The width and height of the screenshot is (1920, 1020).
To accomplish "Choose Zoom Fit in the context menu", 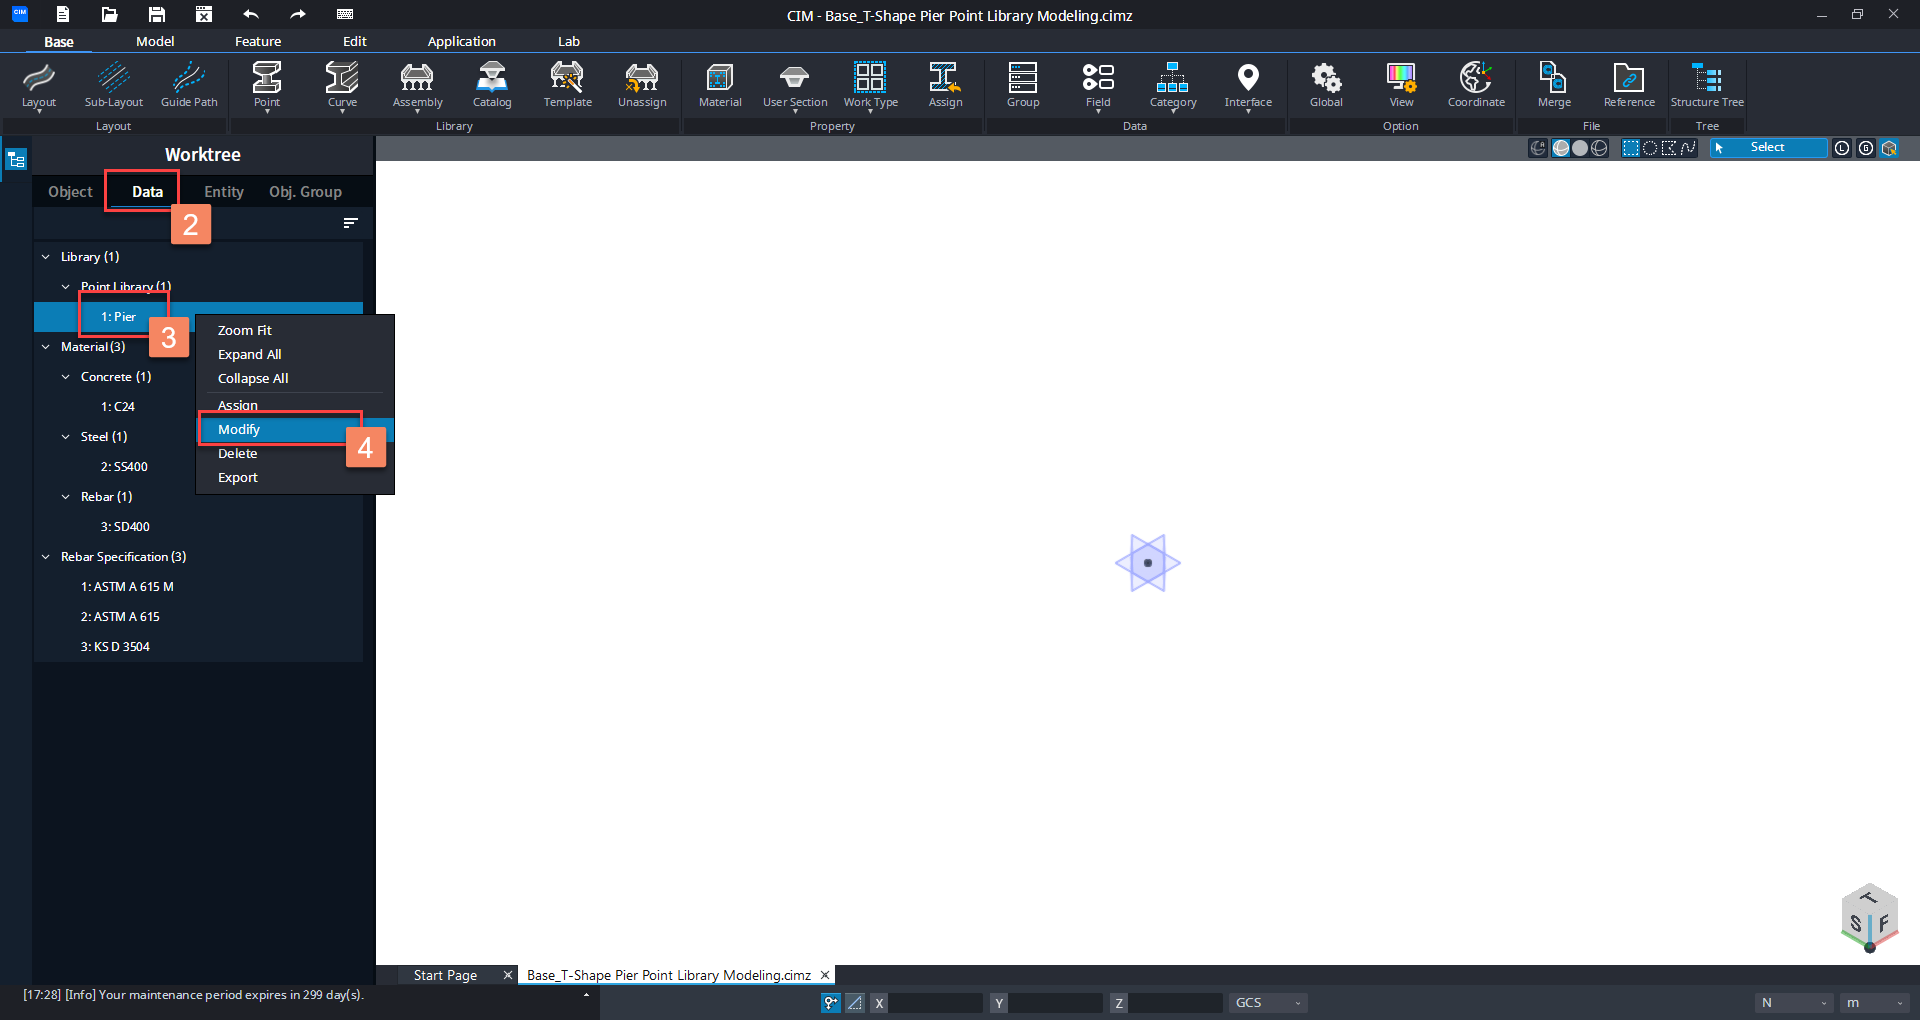I will click(295, 331).
